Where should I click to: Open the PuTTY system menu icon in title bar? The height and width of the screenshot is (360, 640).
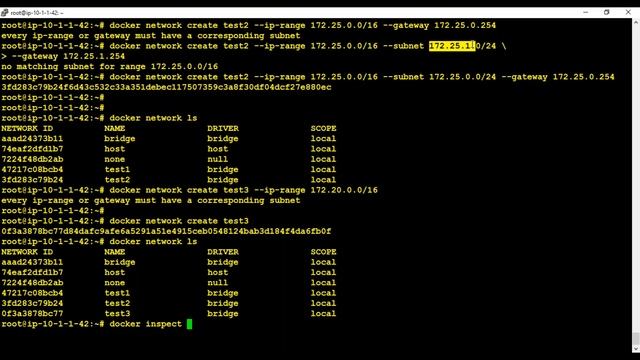pos(4,13)
